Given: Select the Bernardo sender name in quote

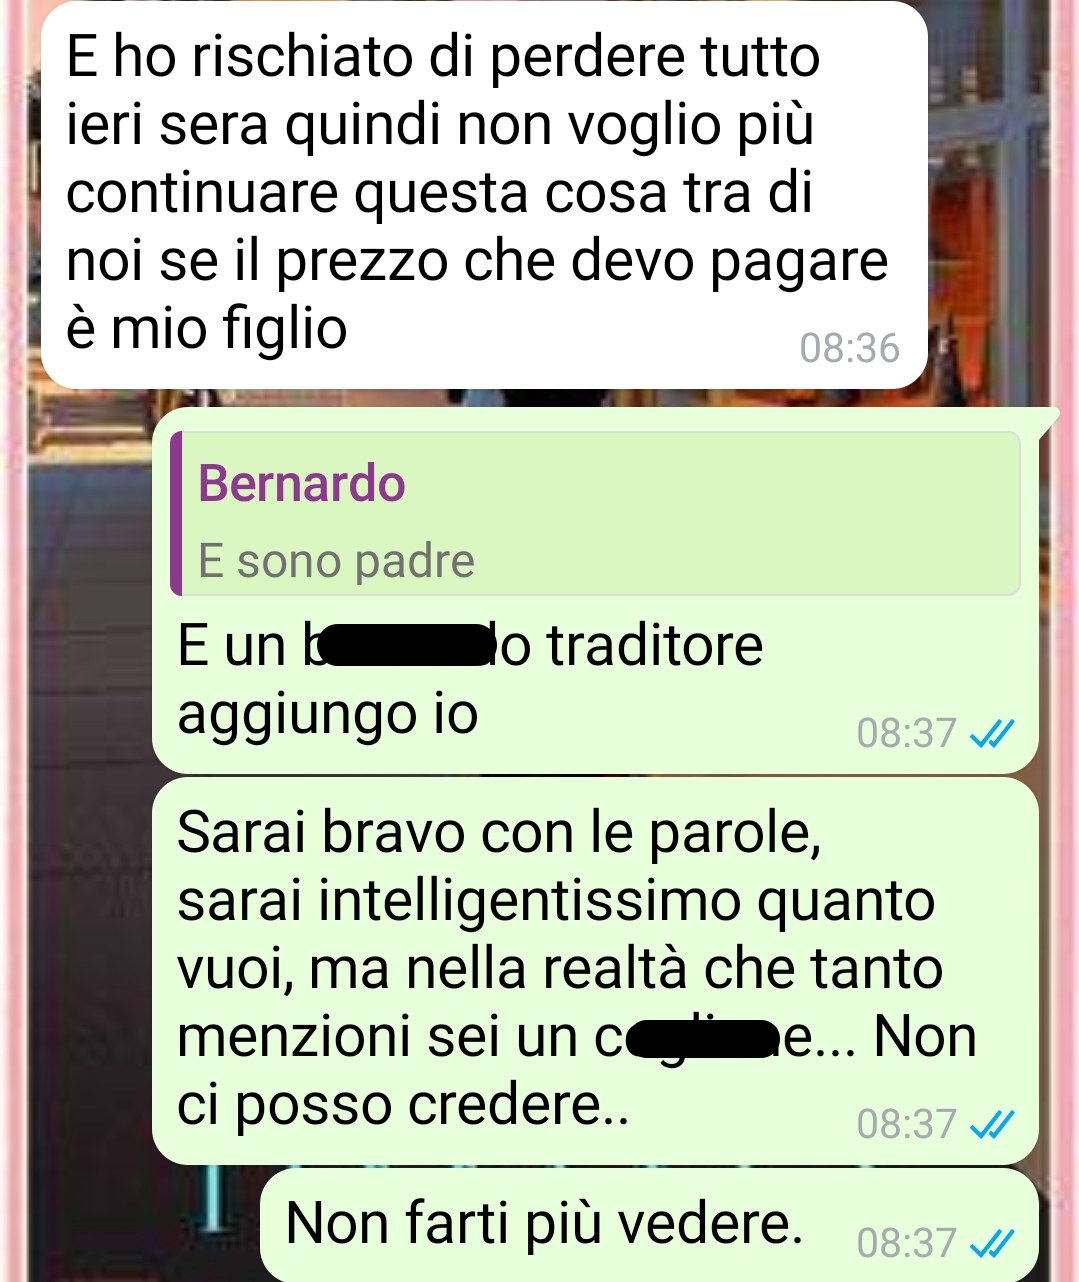Looking at the screenshot, I should (302, 484).
